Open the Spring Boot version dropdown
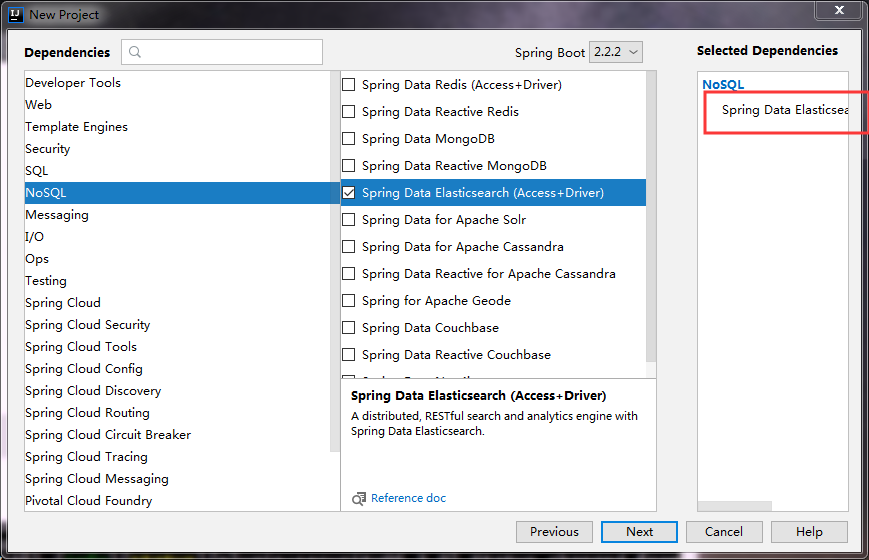Viewport: 869px width, 560px height. tap(616, 52)
